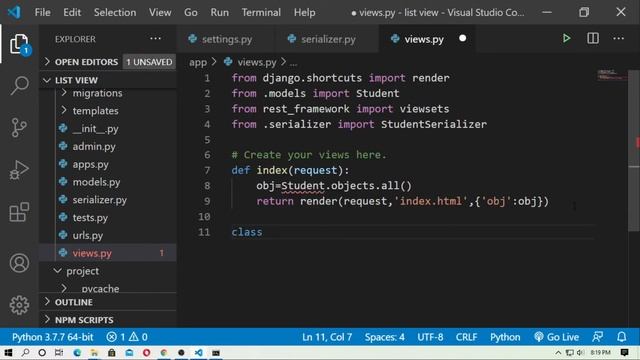Select Python 3.7.7 64-bit interpreter

pos(52,337)
